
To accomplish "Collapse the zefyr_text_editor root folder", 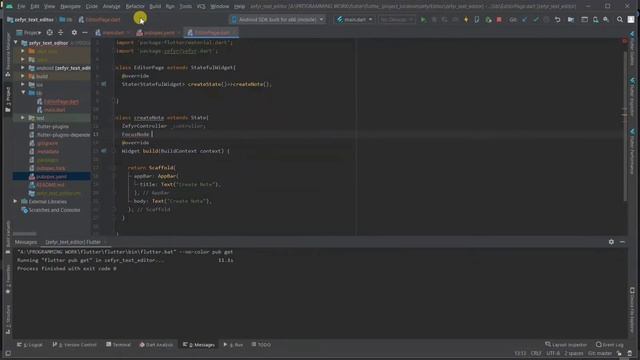I will pos(16,42).
